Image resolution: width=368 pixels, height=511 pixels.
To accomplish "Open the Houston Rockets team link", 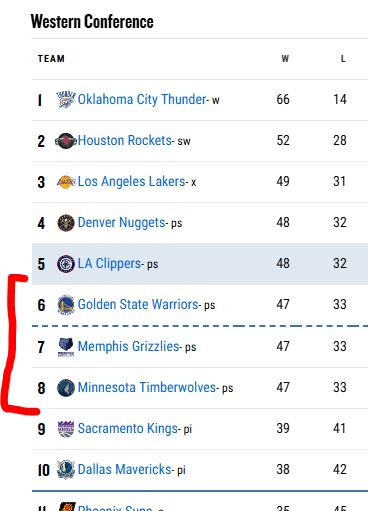I will [125, 140].
